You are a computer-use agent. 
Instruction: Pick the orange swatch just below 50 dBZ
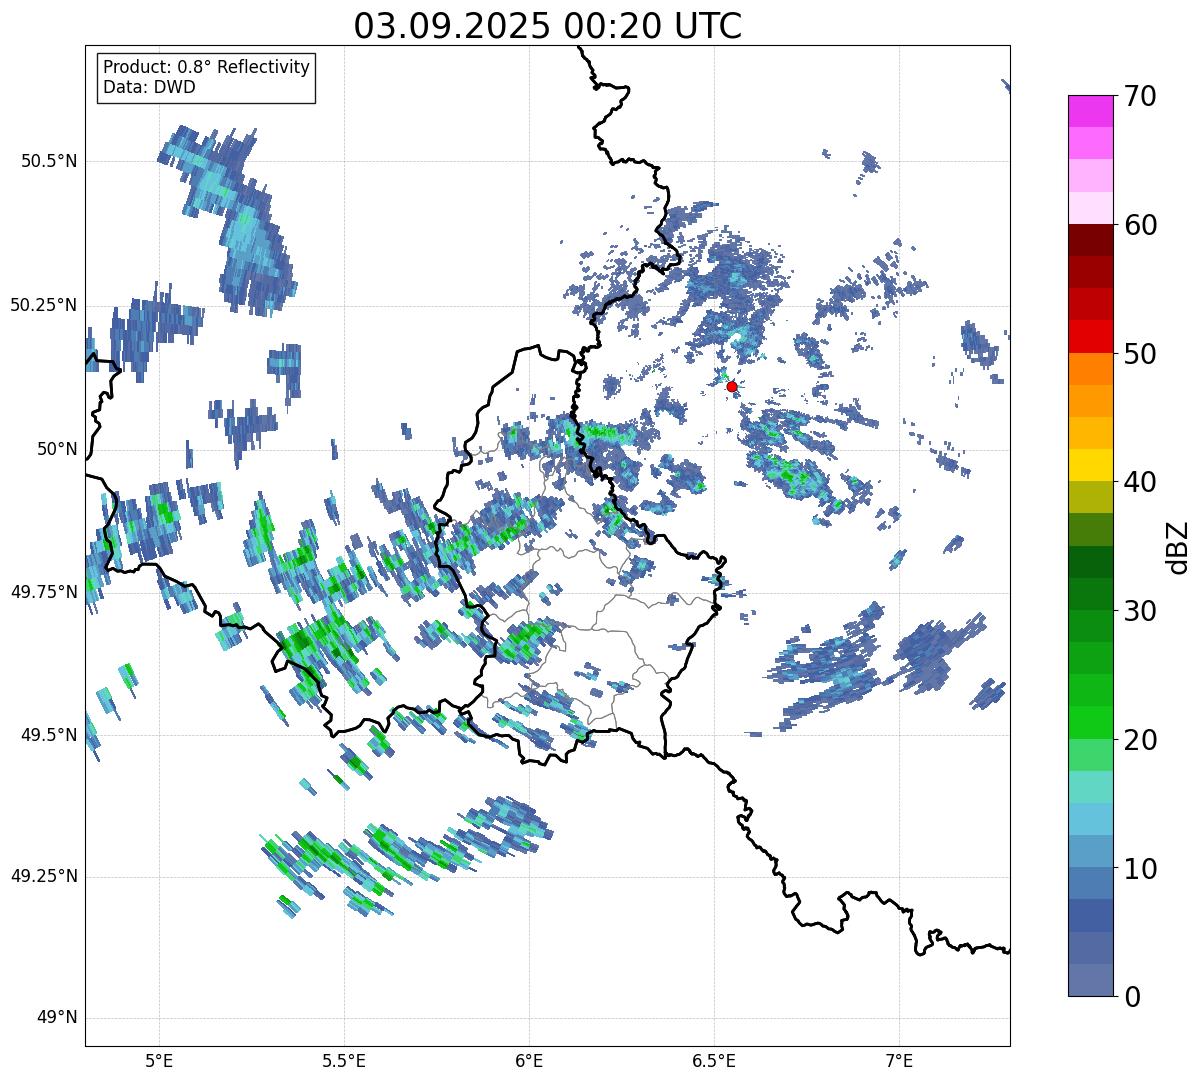click(1090, 369)
